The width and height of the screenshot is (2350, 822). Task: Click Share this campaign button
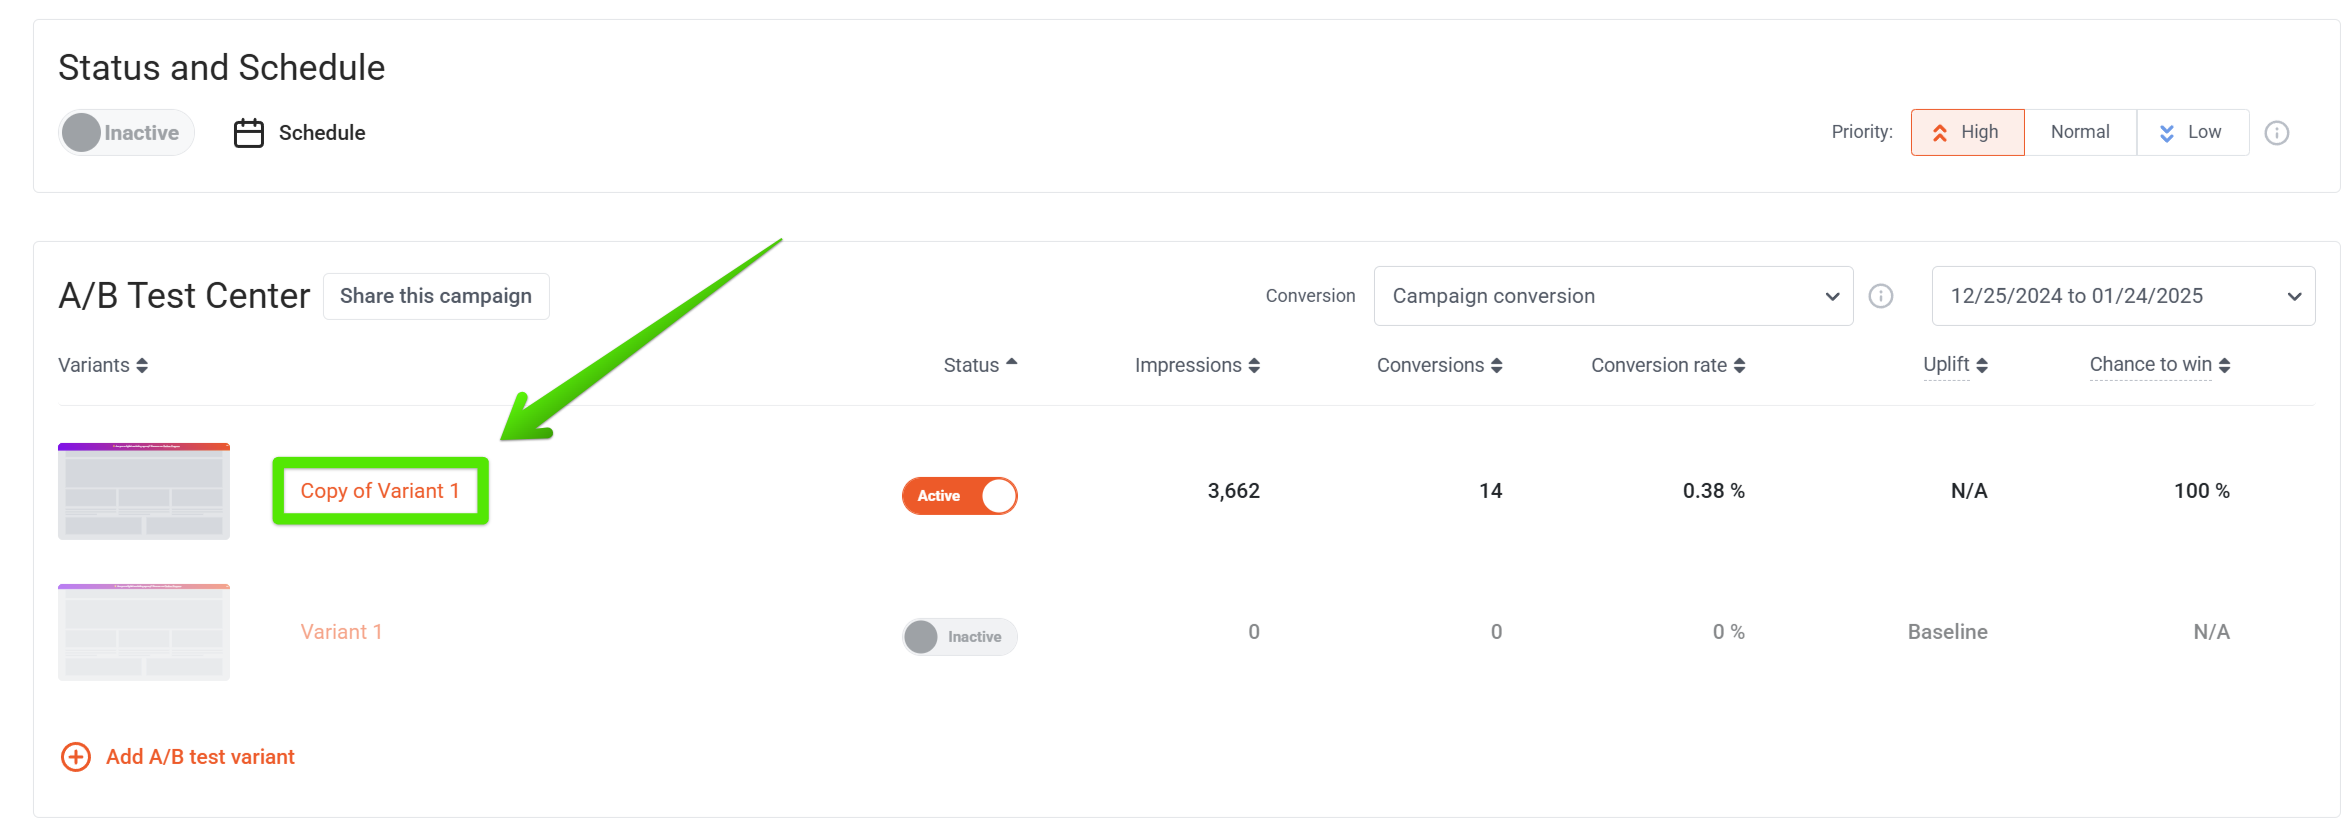[436, 296]
